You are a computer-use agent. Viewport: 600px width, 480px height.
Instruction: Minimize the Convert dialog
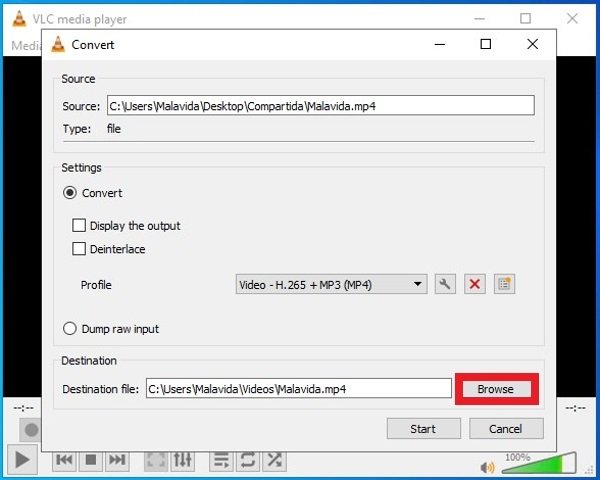440,44
